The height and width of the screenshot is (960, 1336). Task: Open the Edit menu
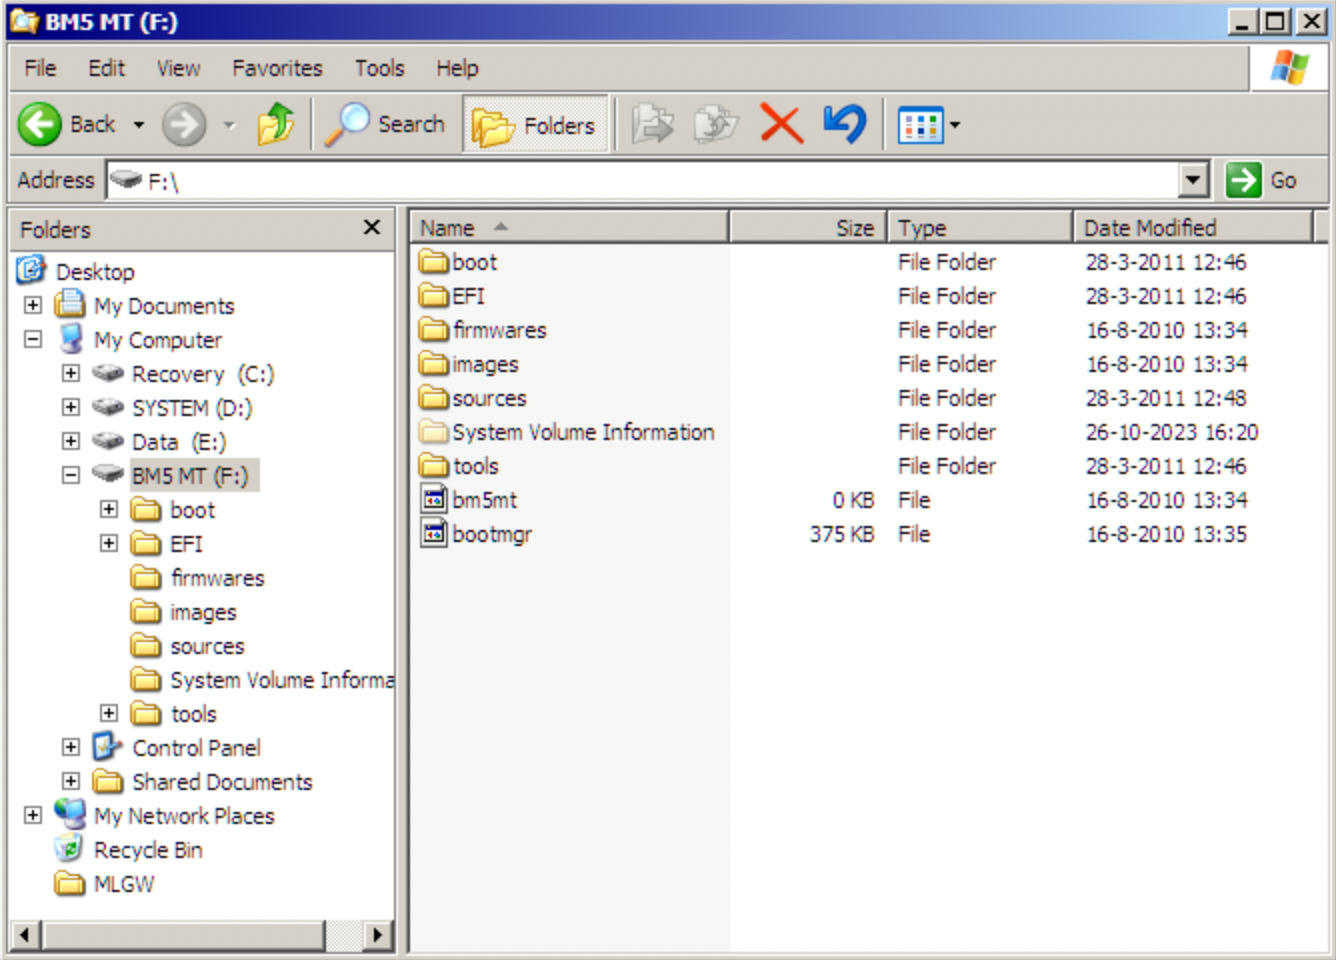106,68
